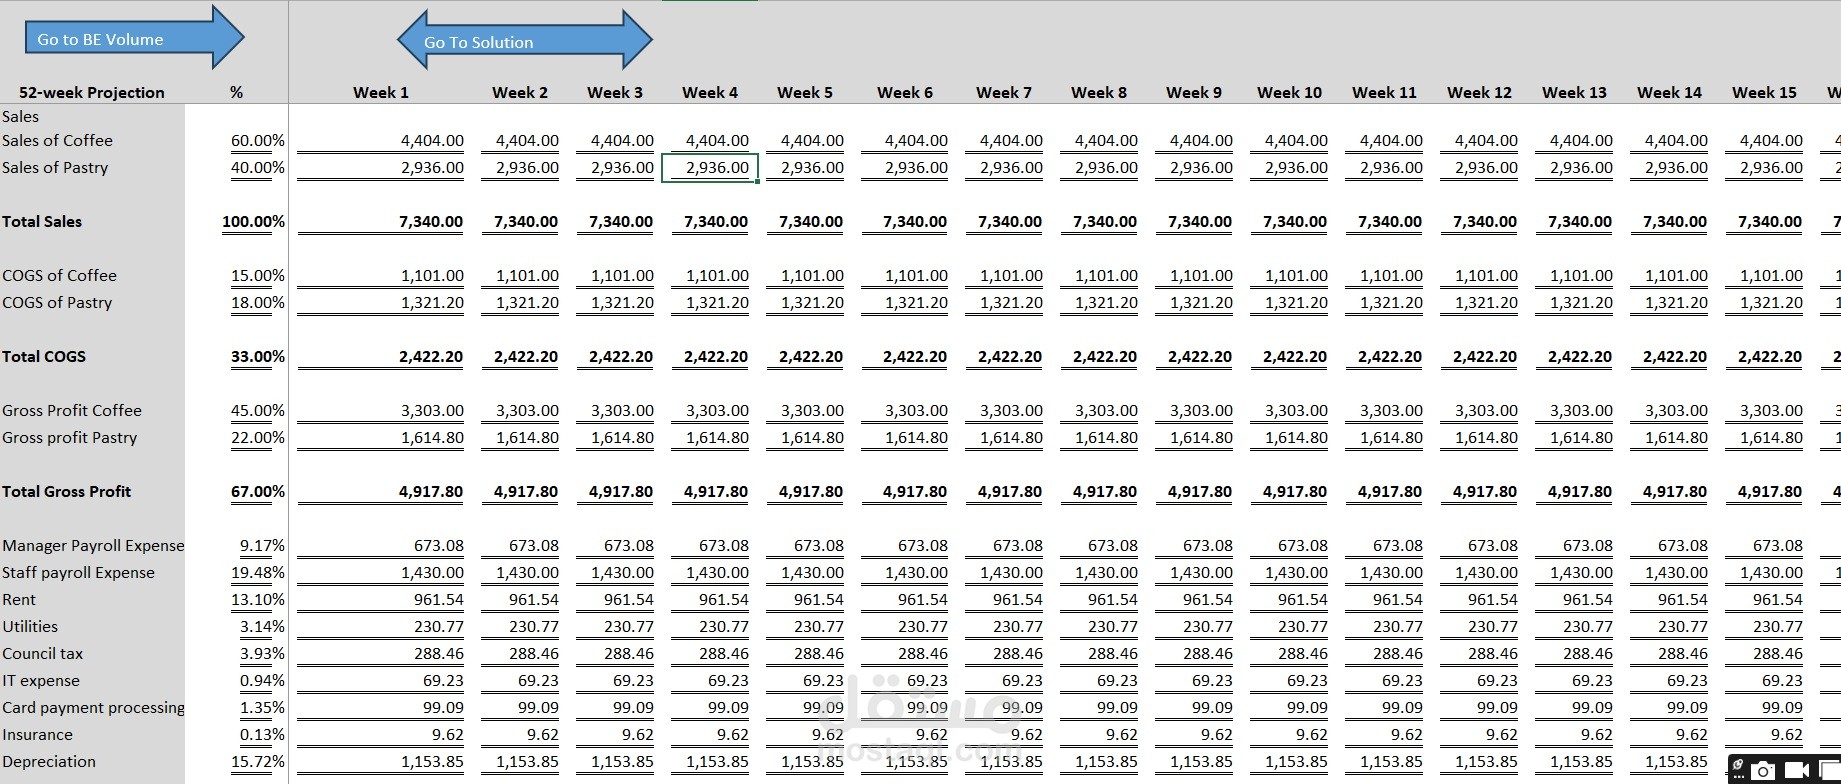
Task: Select Week 13 Manager Payroll 673.08
Action: click(x=1588, y=545)
